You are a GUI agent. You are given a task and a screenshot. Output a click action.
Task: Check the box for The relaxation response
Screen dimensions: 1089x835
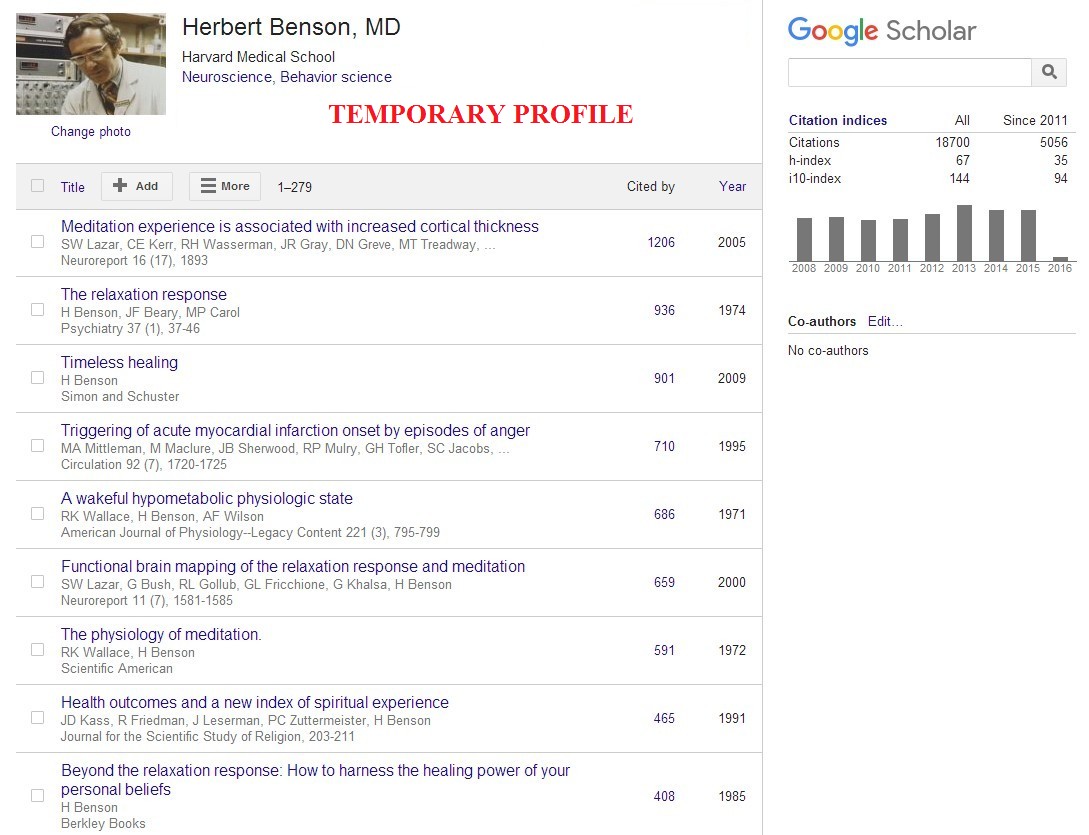tap(38, 309)
